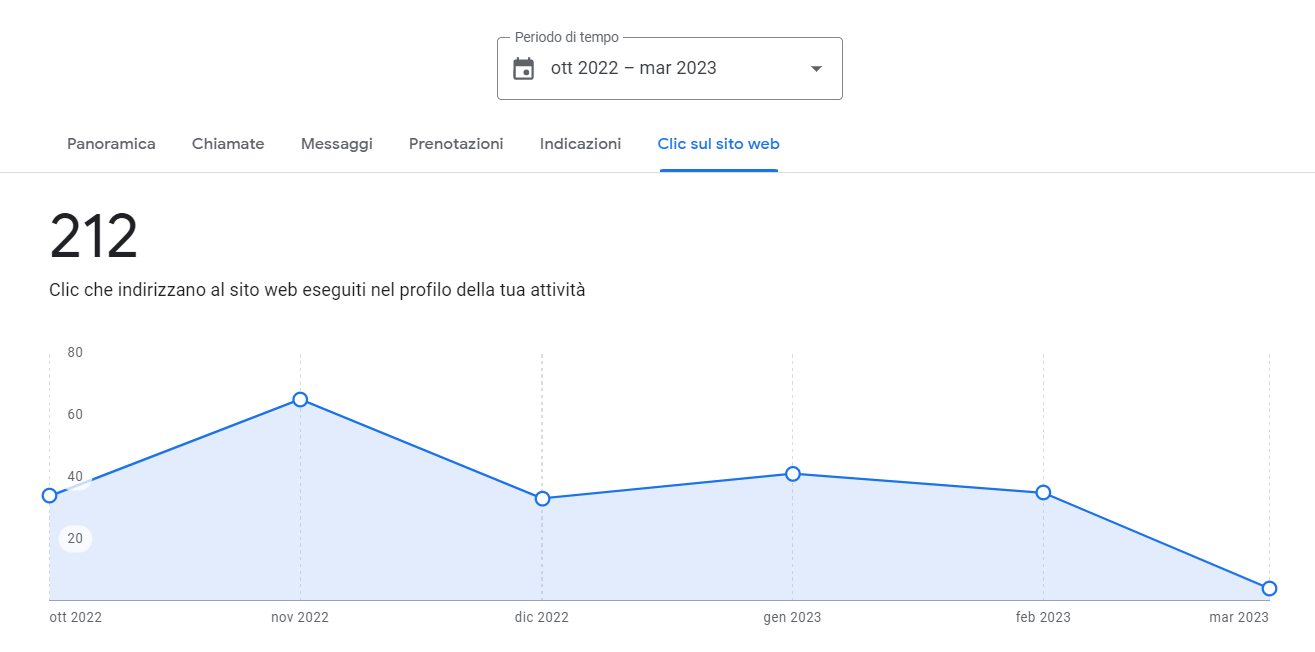Select the Clic sul sito web tab
Viewport: 1315px width, 652px height.
pyautogui.click(x=718, y=144)
